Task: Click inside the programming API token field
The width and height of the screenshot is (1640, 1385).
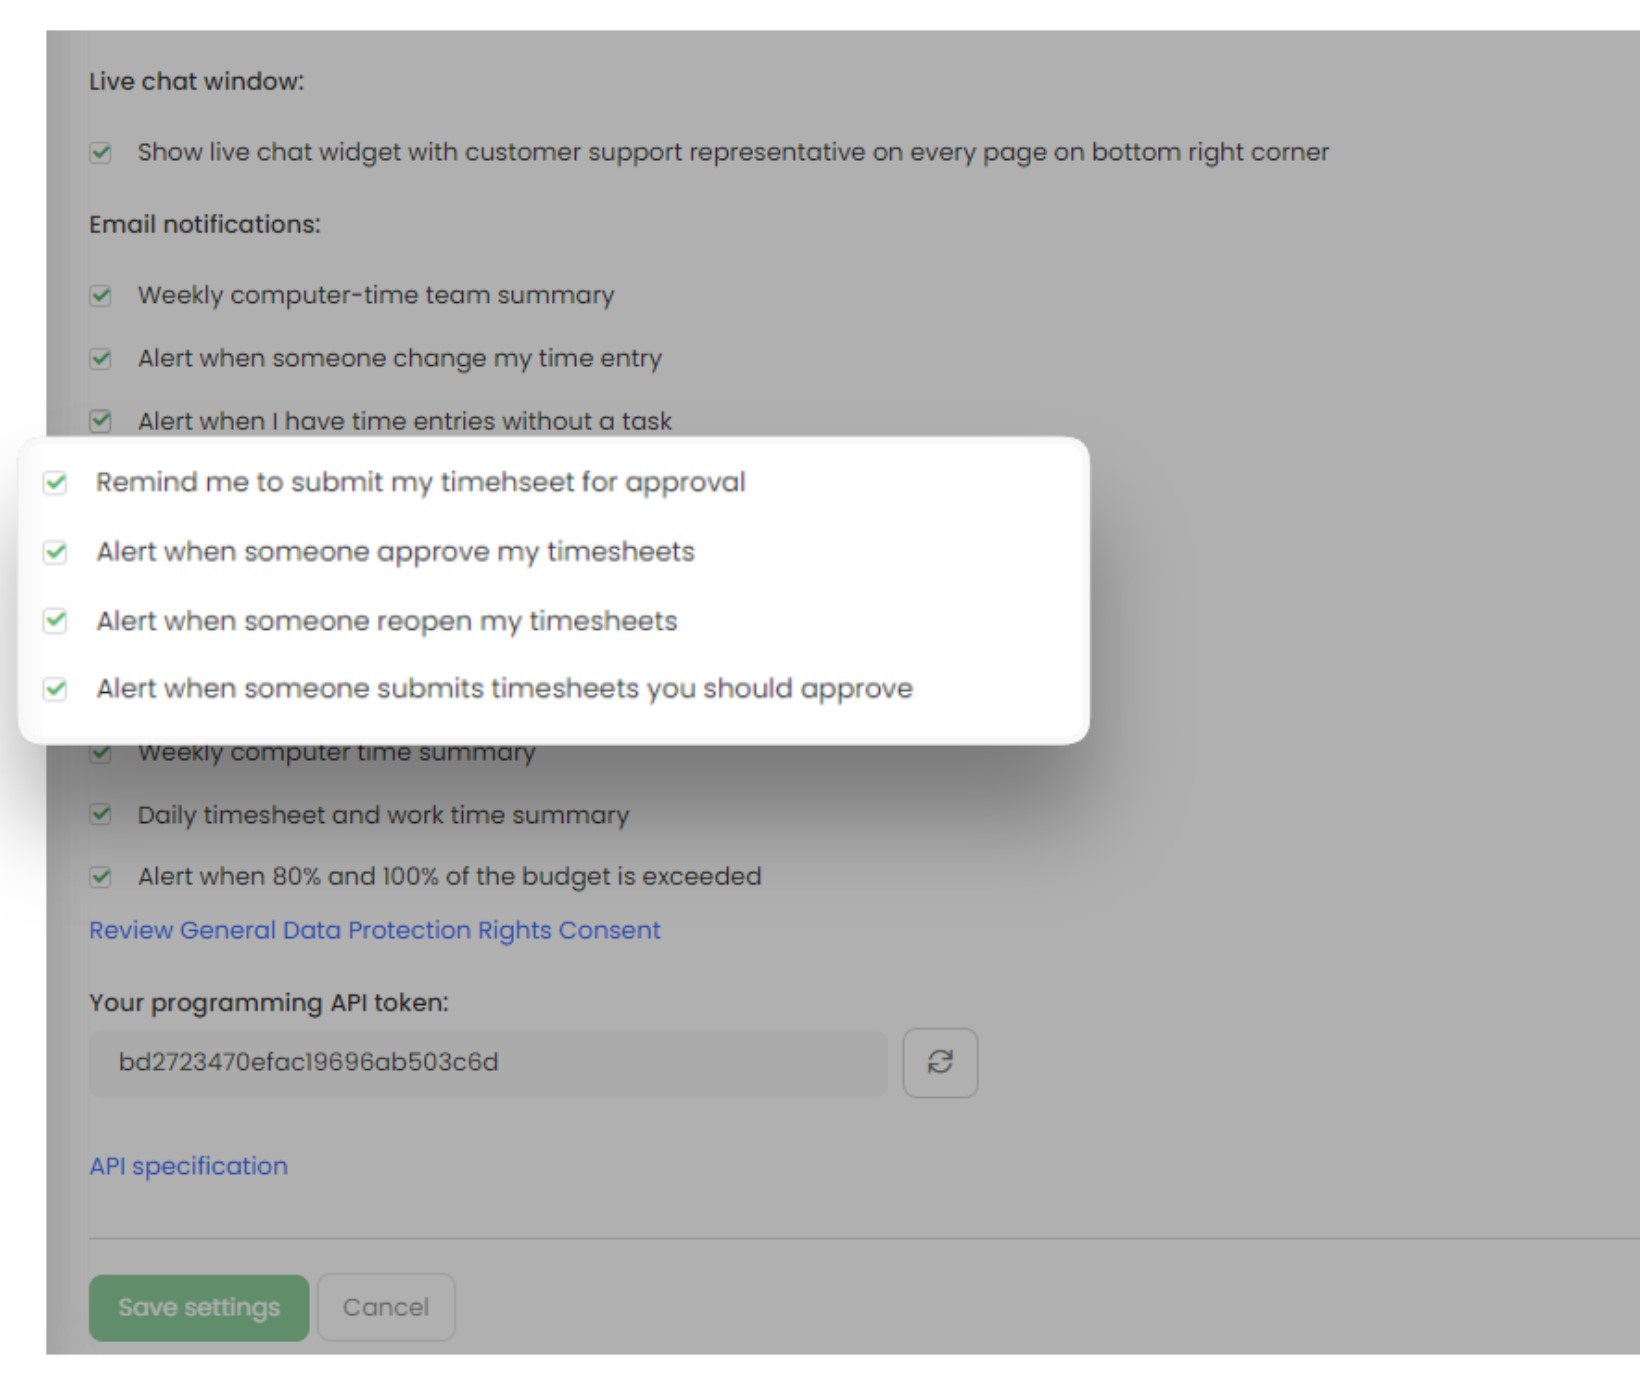Action: click(487, 1062)
